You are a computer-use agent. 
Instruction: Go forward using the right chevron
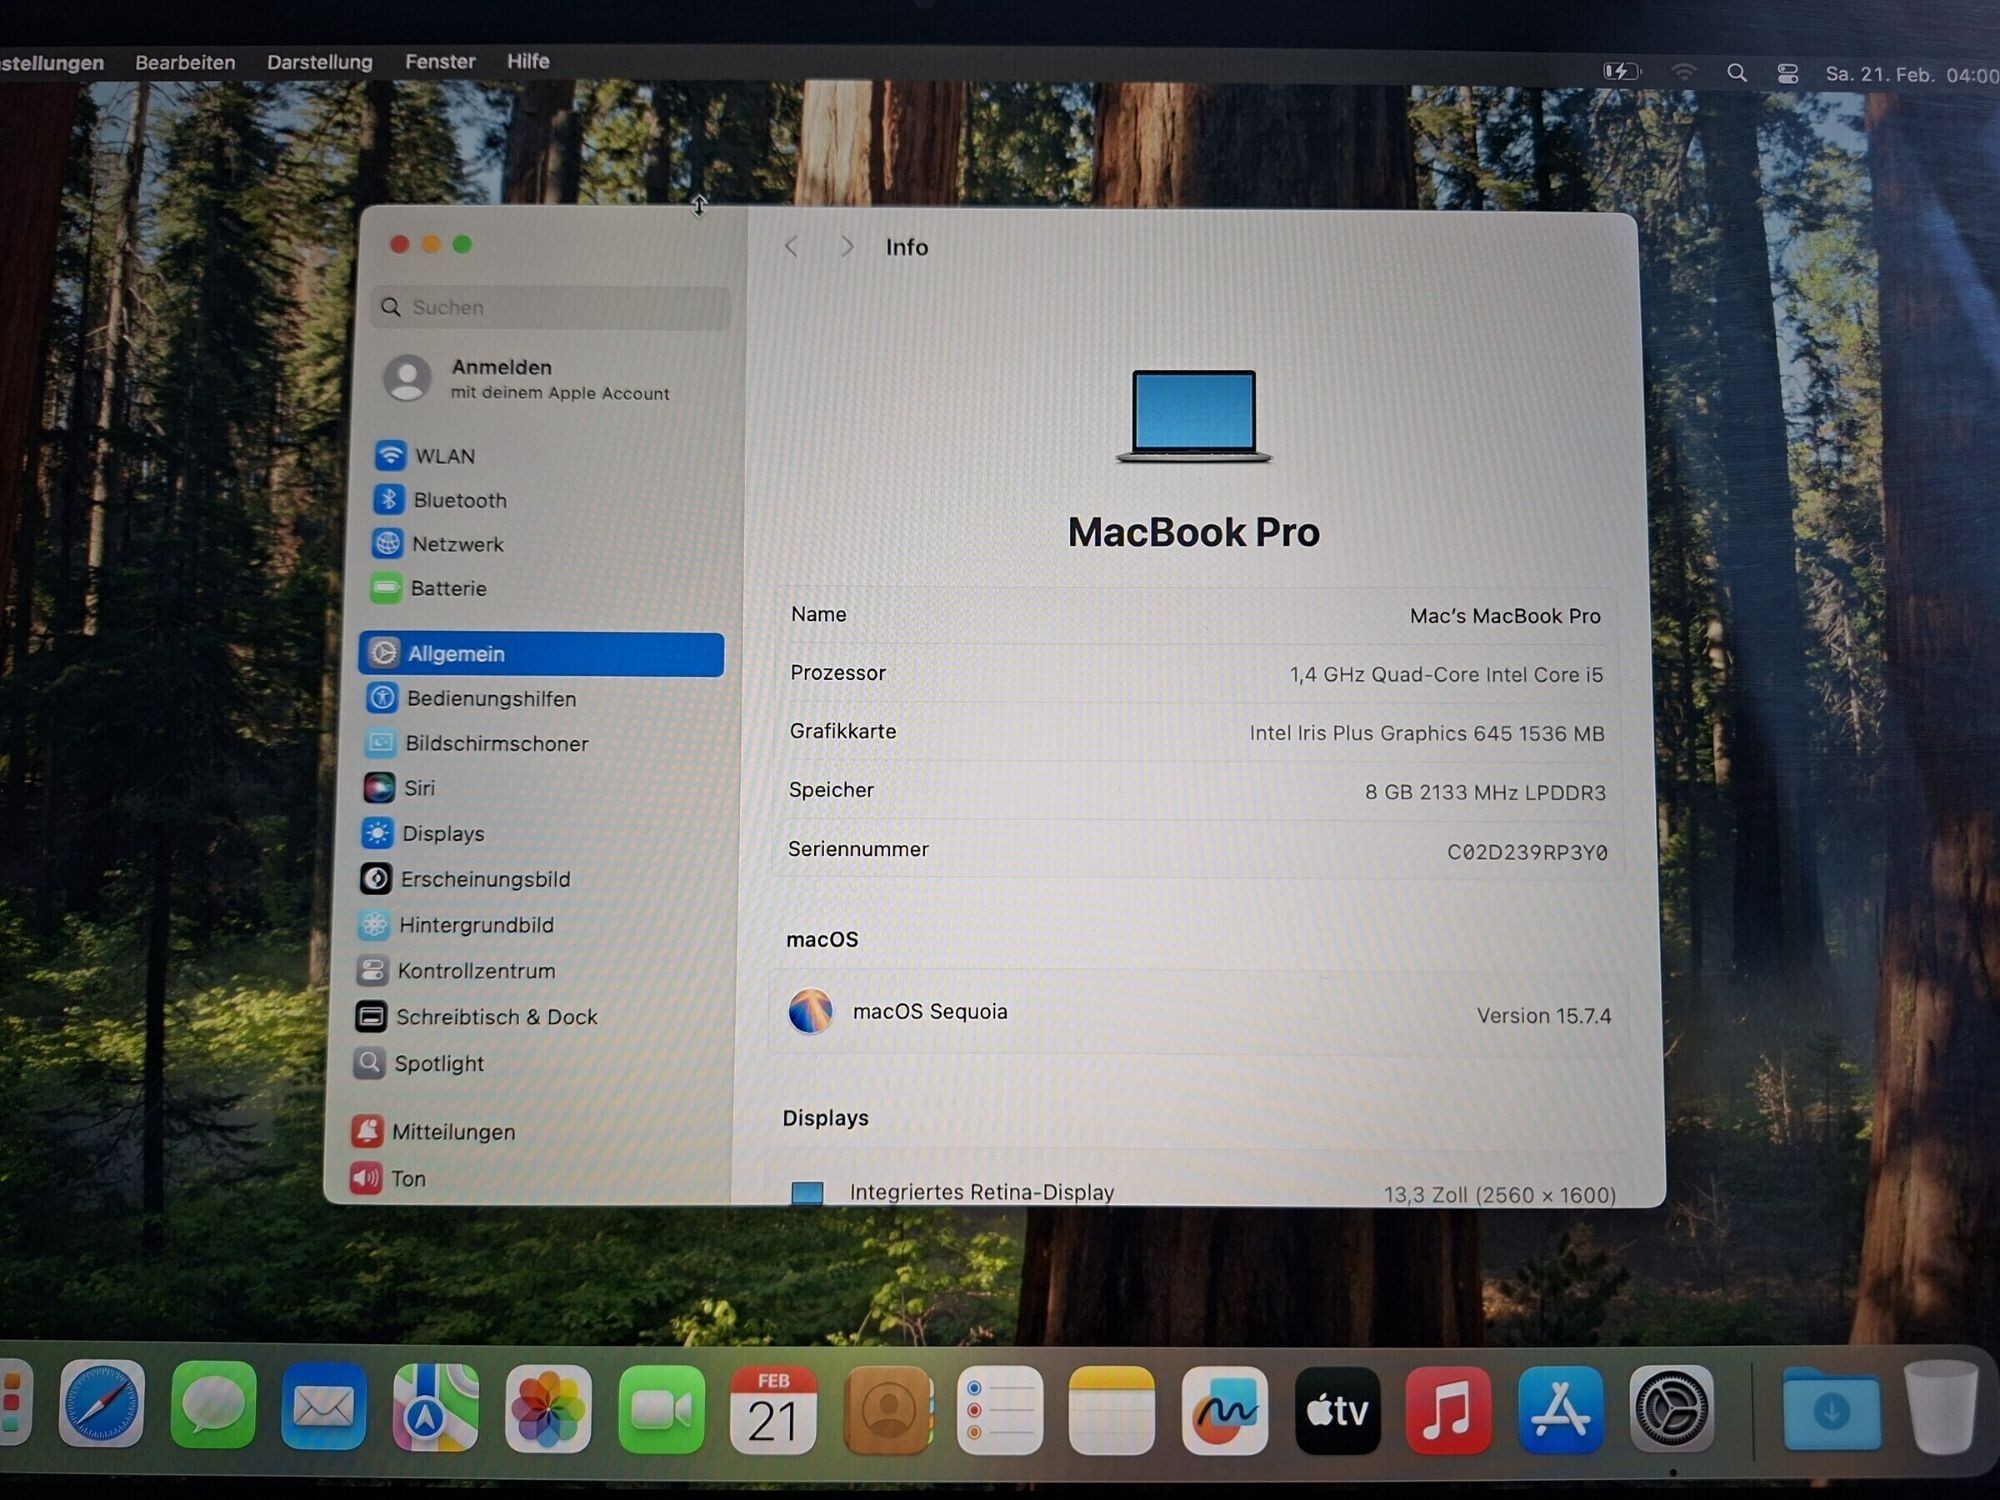[x=846, y=246]
